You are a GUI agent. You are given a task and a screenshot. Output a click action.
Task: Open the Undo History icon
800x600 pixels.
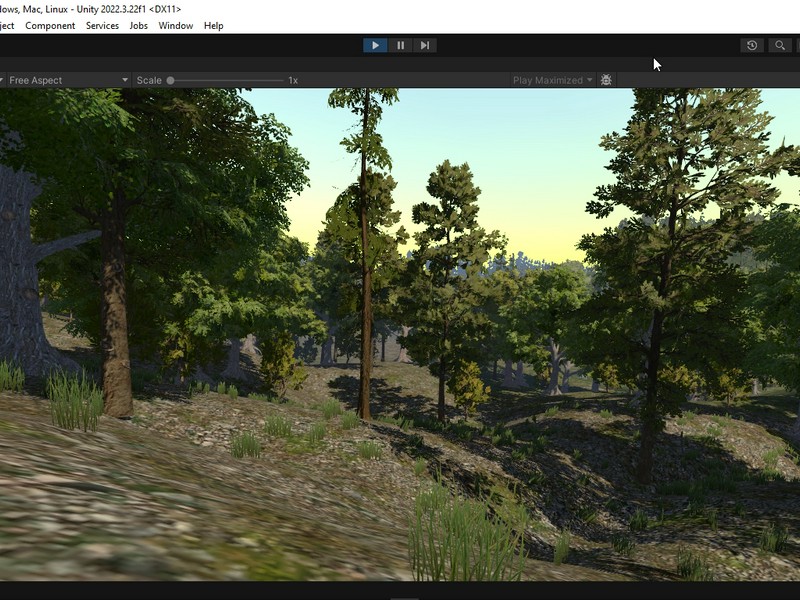752,45
